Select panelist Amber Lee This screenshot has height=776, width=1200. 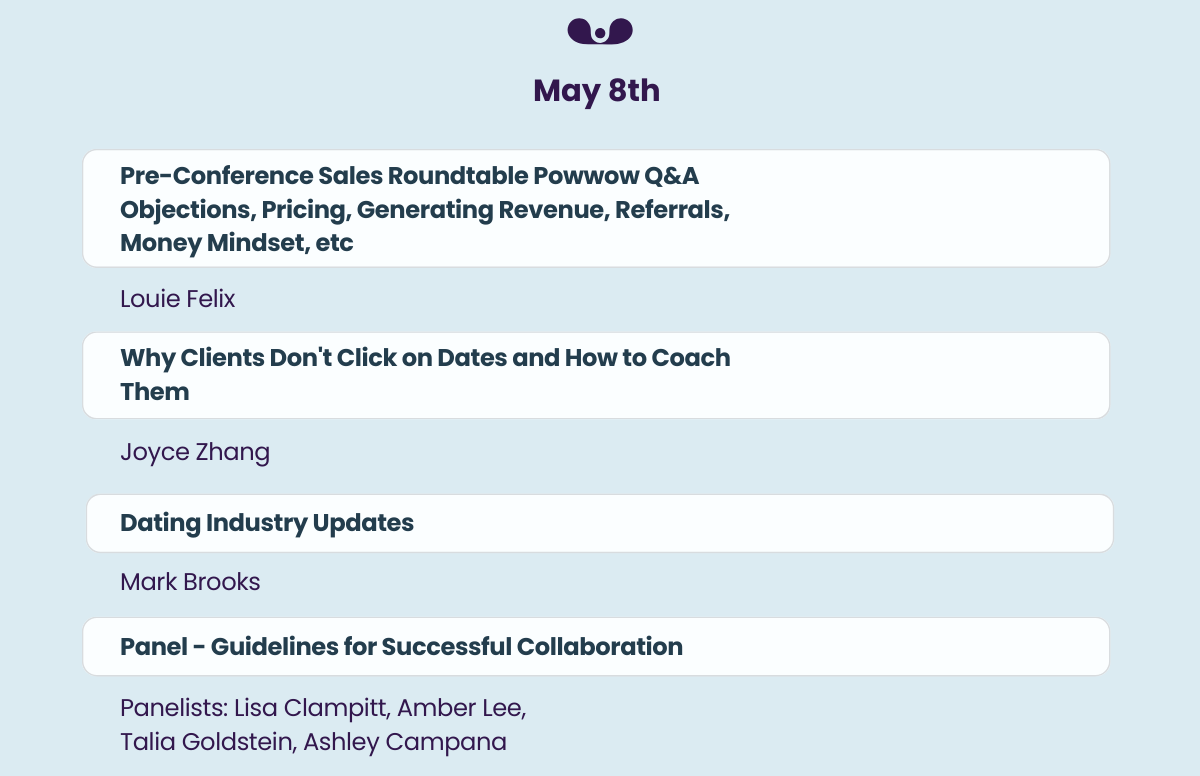pos(460,708)
